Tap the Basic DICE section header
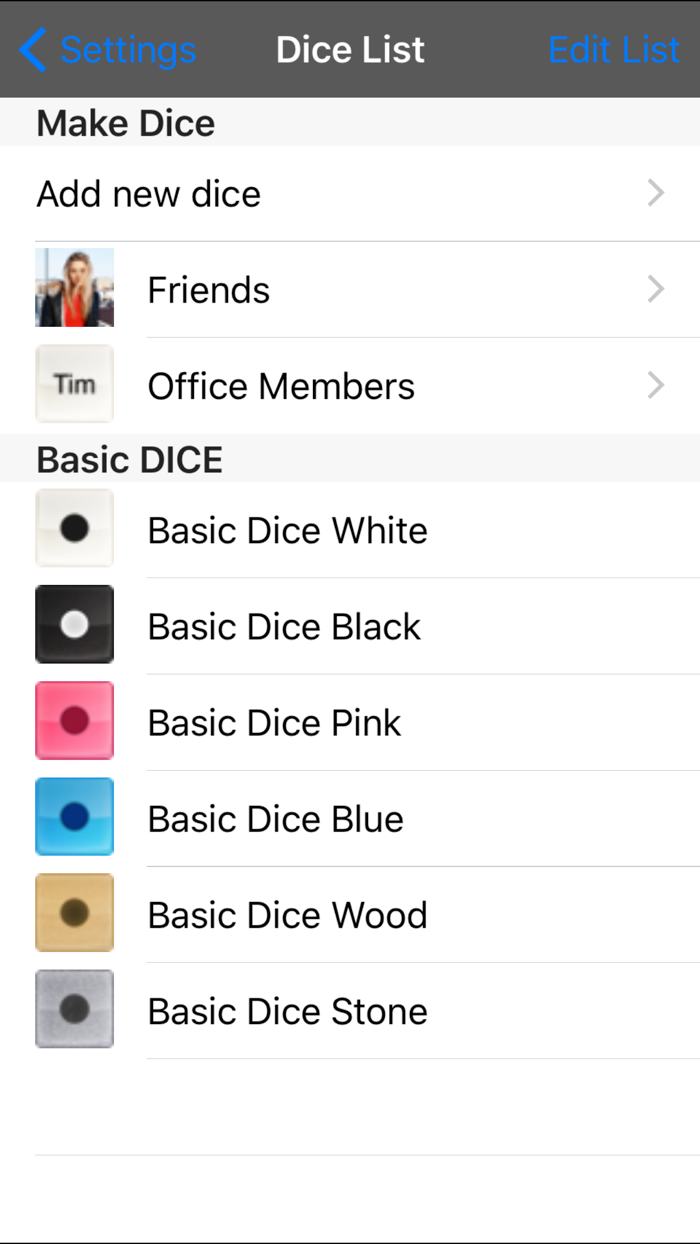 [x=129, y=459]
